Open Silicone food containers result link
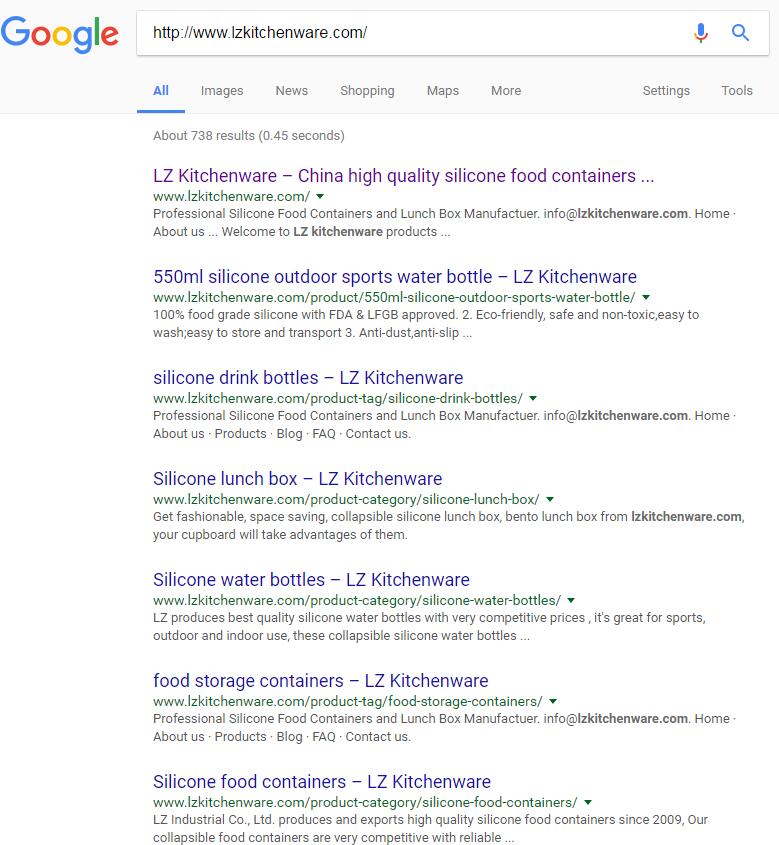 point(322,782)
